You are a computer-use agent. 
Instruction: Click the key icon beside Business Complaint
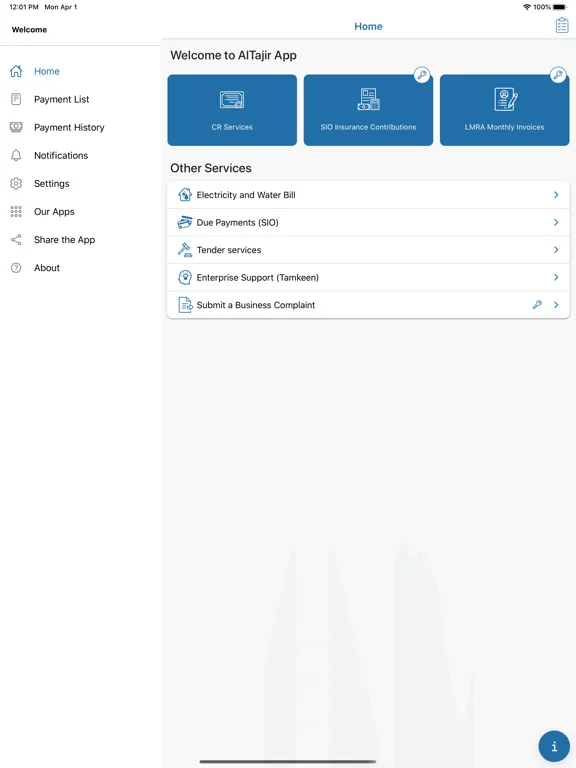tap(537, 305)
